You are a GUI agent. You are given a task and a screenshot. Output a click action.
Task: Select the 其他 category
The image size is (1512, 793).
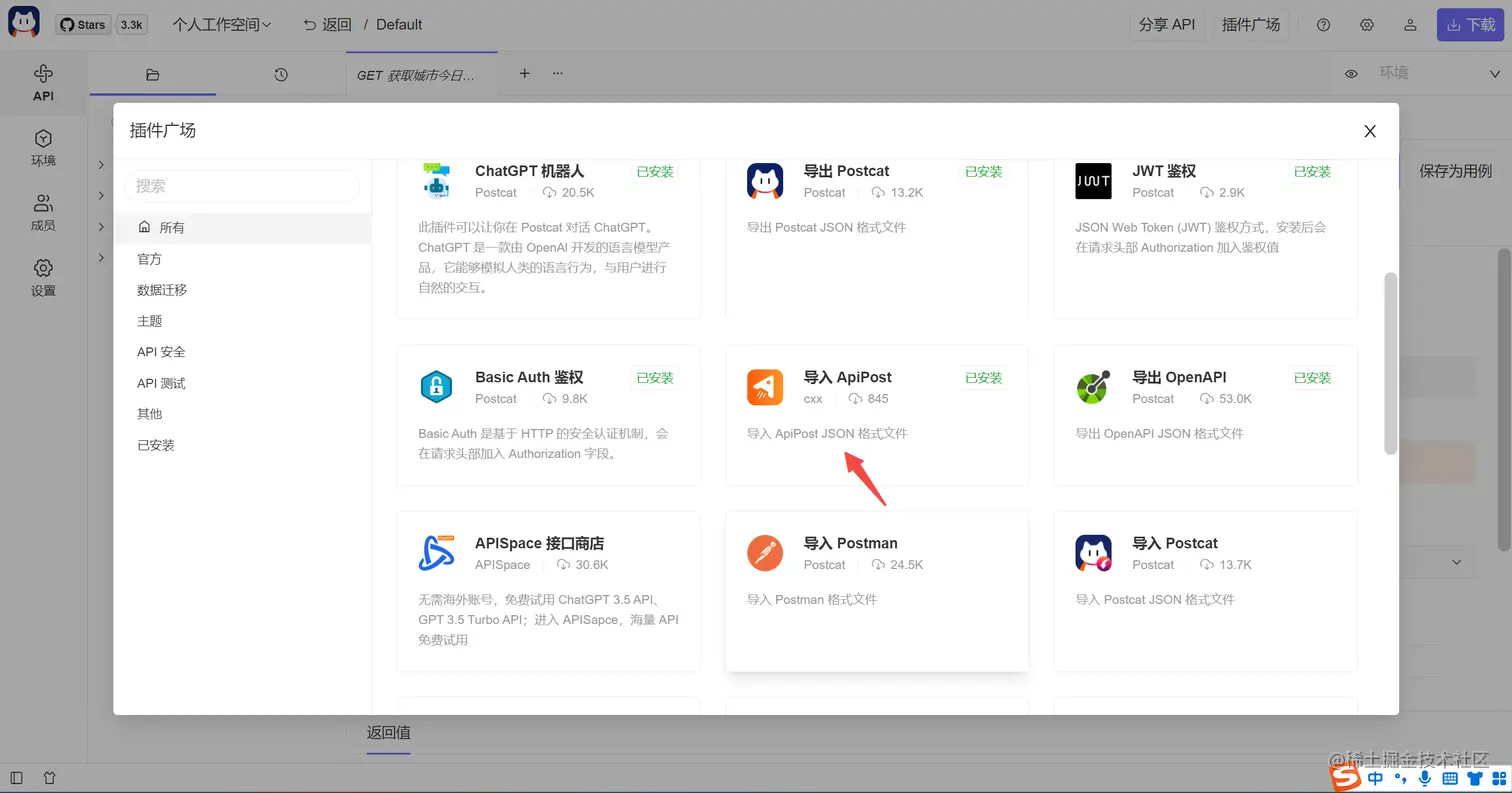pyautogui.click(x=242, y=414)
